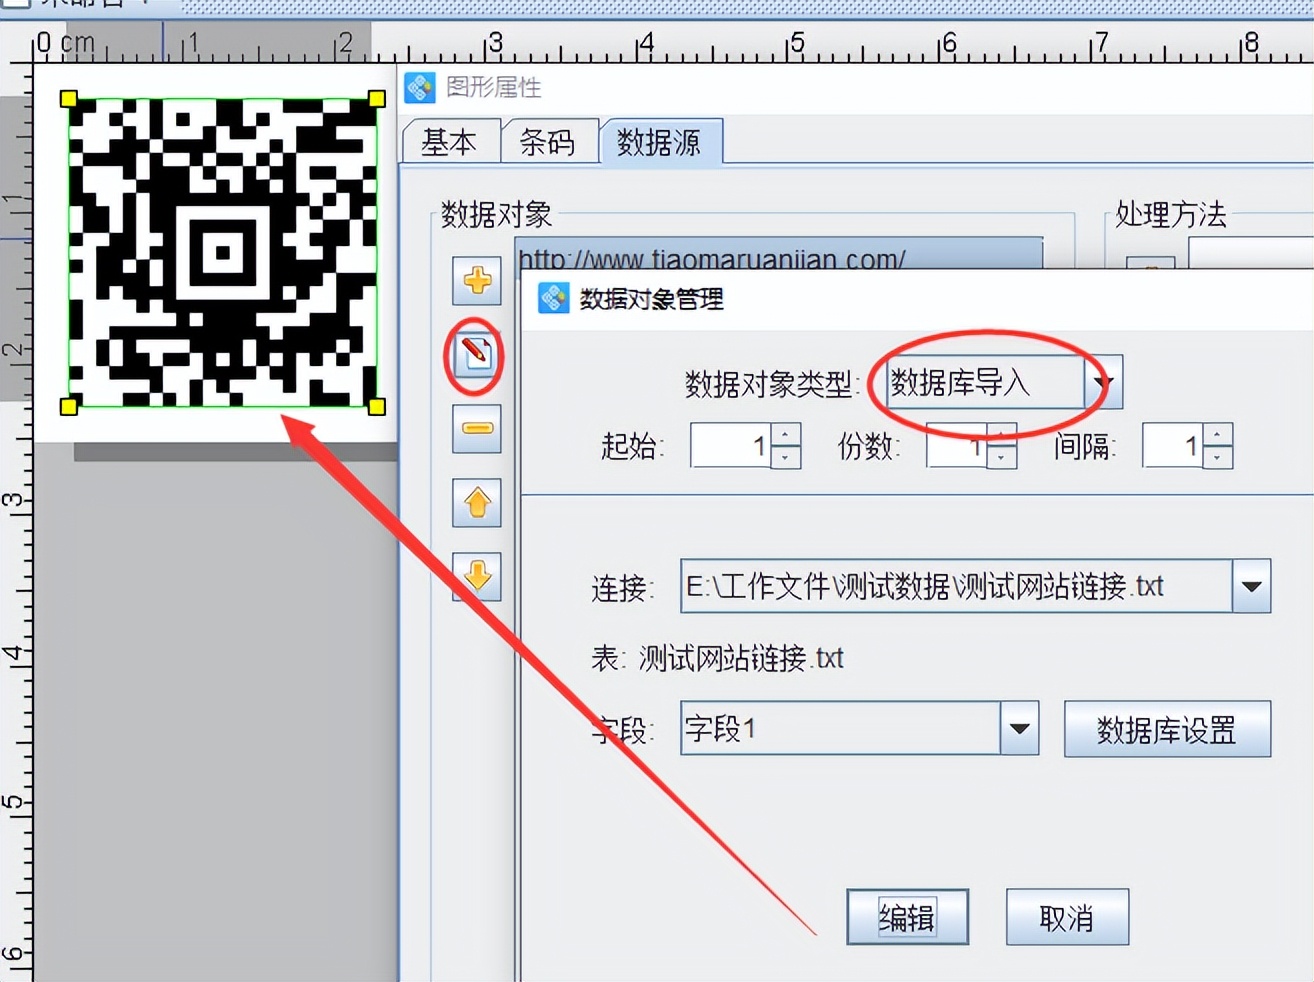Open the 字段 dropdown showing 字段1
The width and height of the screenshot is (1314, 982).
pyautogui.click(x=1019, y=730)
